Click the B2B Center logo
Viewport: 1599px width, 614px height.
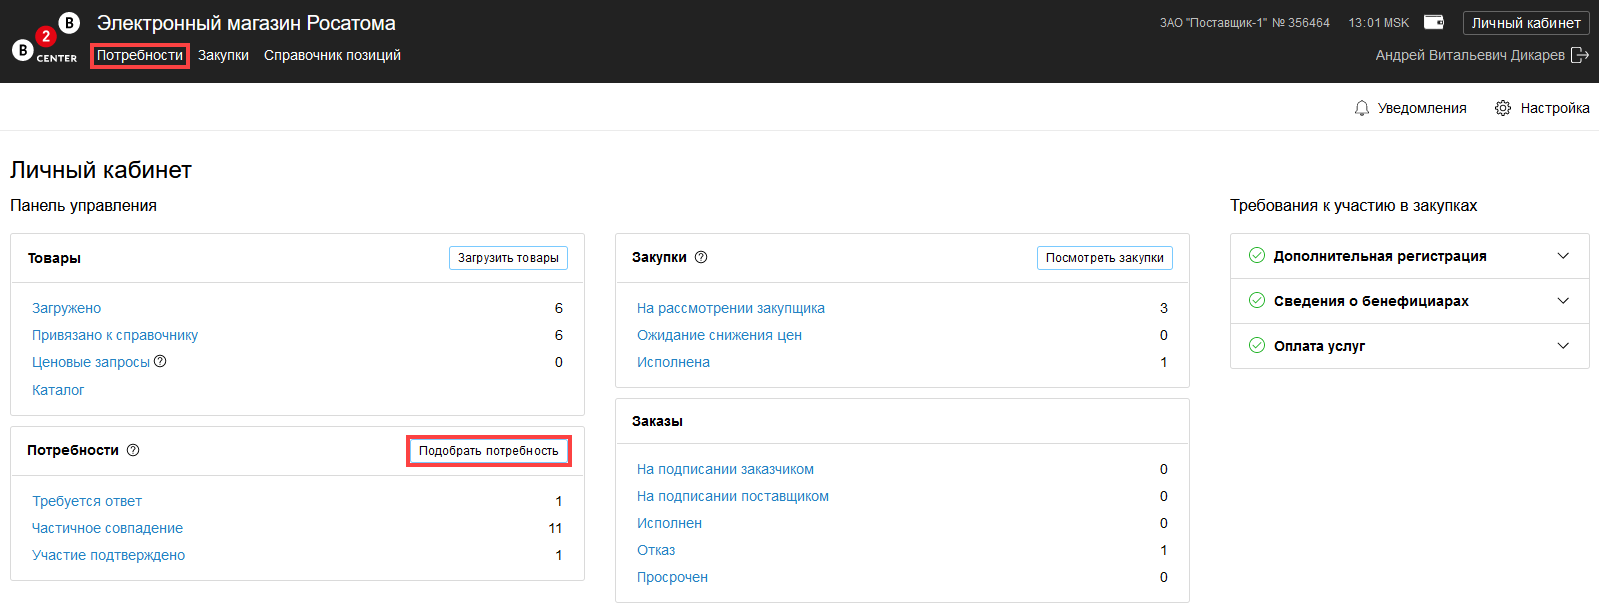pyautogui.click(x=45, y=38)
